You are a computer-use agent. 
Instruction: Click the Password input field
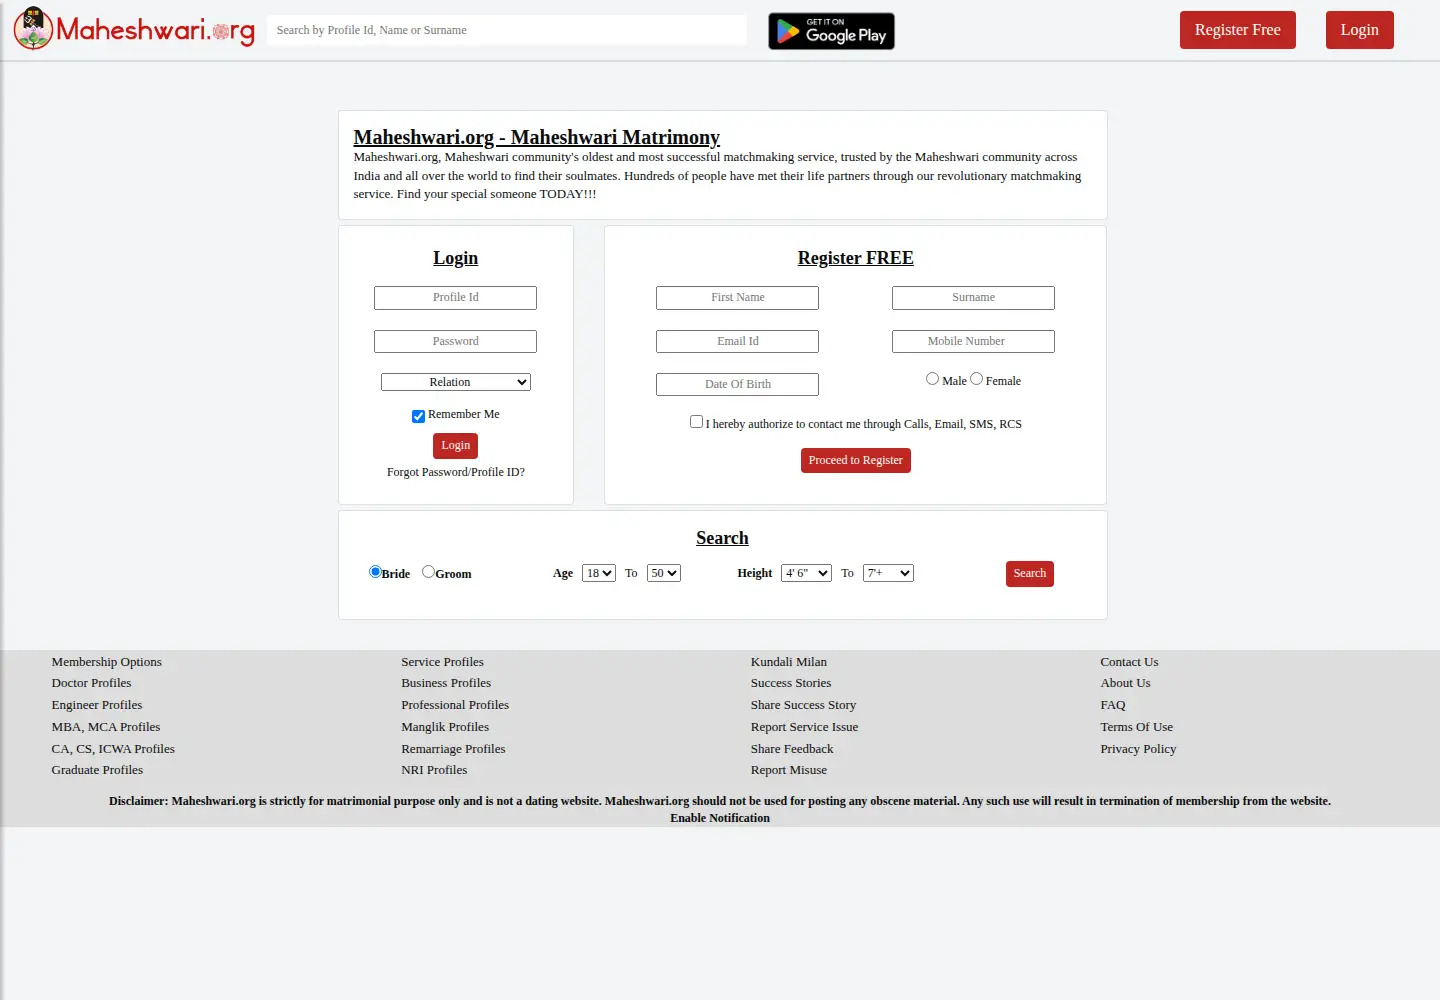[456, 342]
